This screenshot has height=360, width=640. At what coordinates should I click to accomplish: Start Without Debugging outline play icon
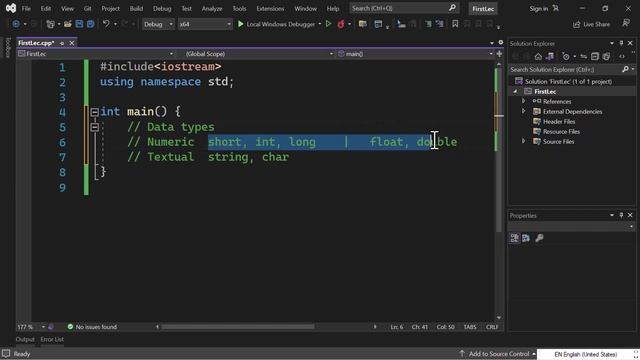coord(329,24)
